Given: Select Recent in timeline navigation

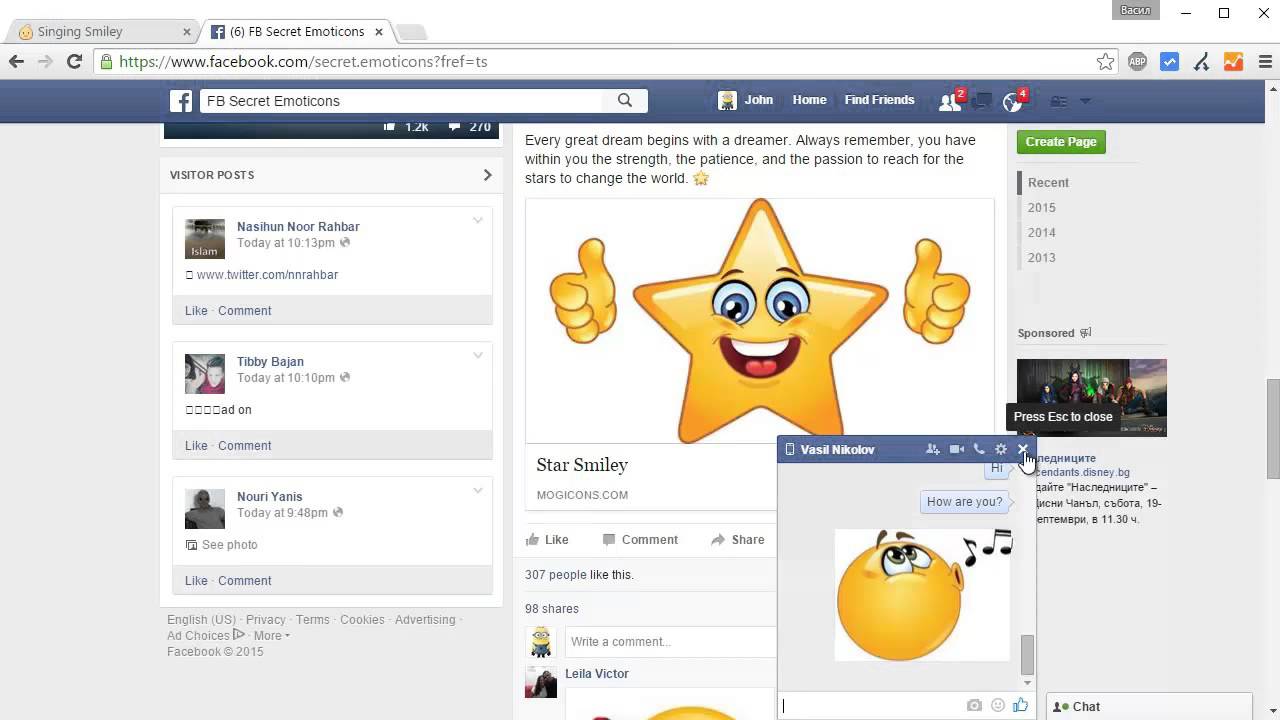Looking at the screenshot, I should point(1048,183).
